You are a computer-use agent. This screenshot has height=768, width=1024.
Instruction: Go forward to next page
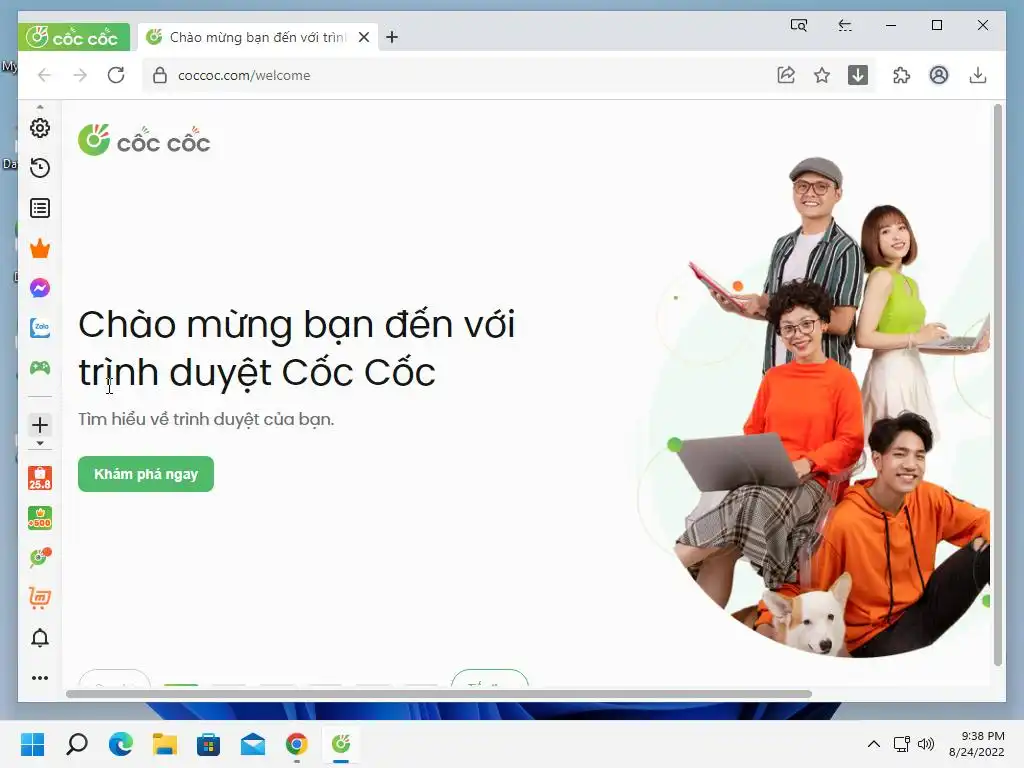pyautogui.click(x=80, y=75)
